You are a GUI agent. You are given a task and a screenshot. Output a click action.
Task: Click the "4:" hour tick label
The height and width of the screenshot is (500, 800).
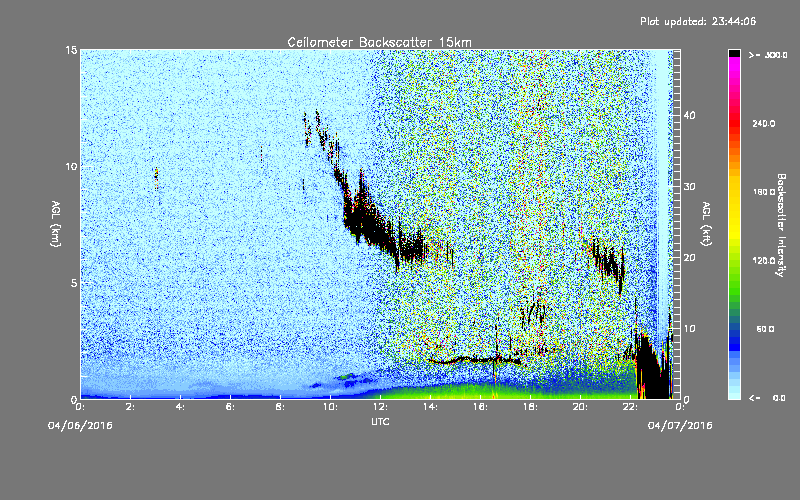click(x=181, y=407)
